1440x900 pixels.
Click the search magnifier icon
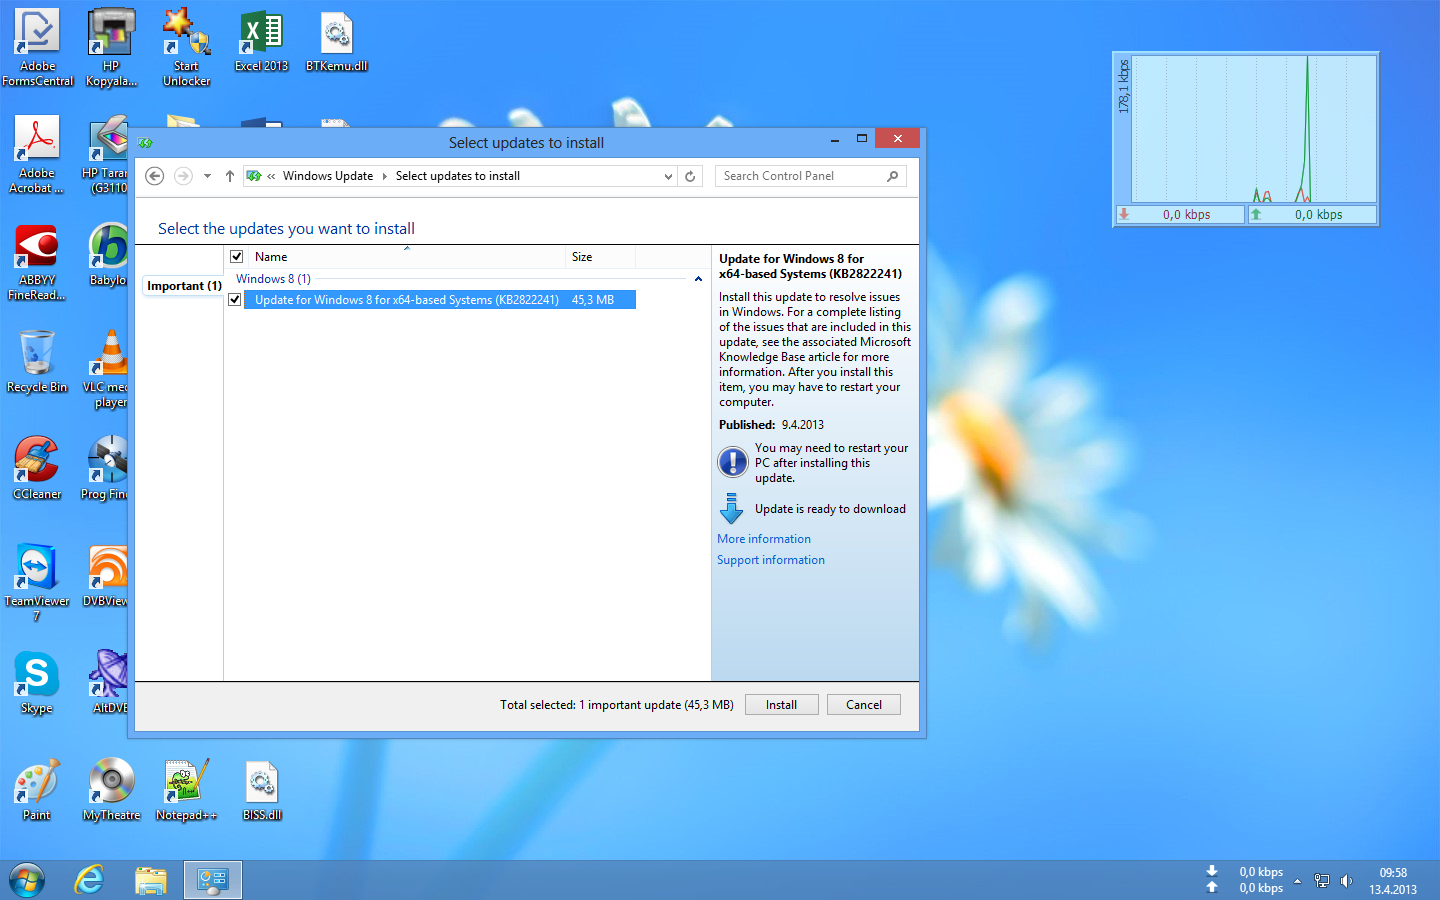coord(893,176)
